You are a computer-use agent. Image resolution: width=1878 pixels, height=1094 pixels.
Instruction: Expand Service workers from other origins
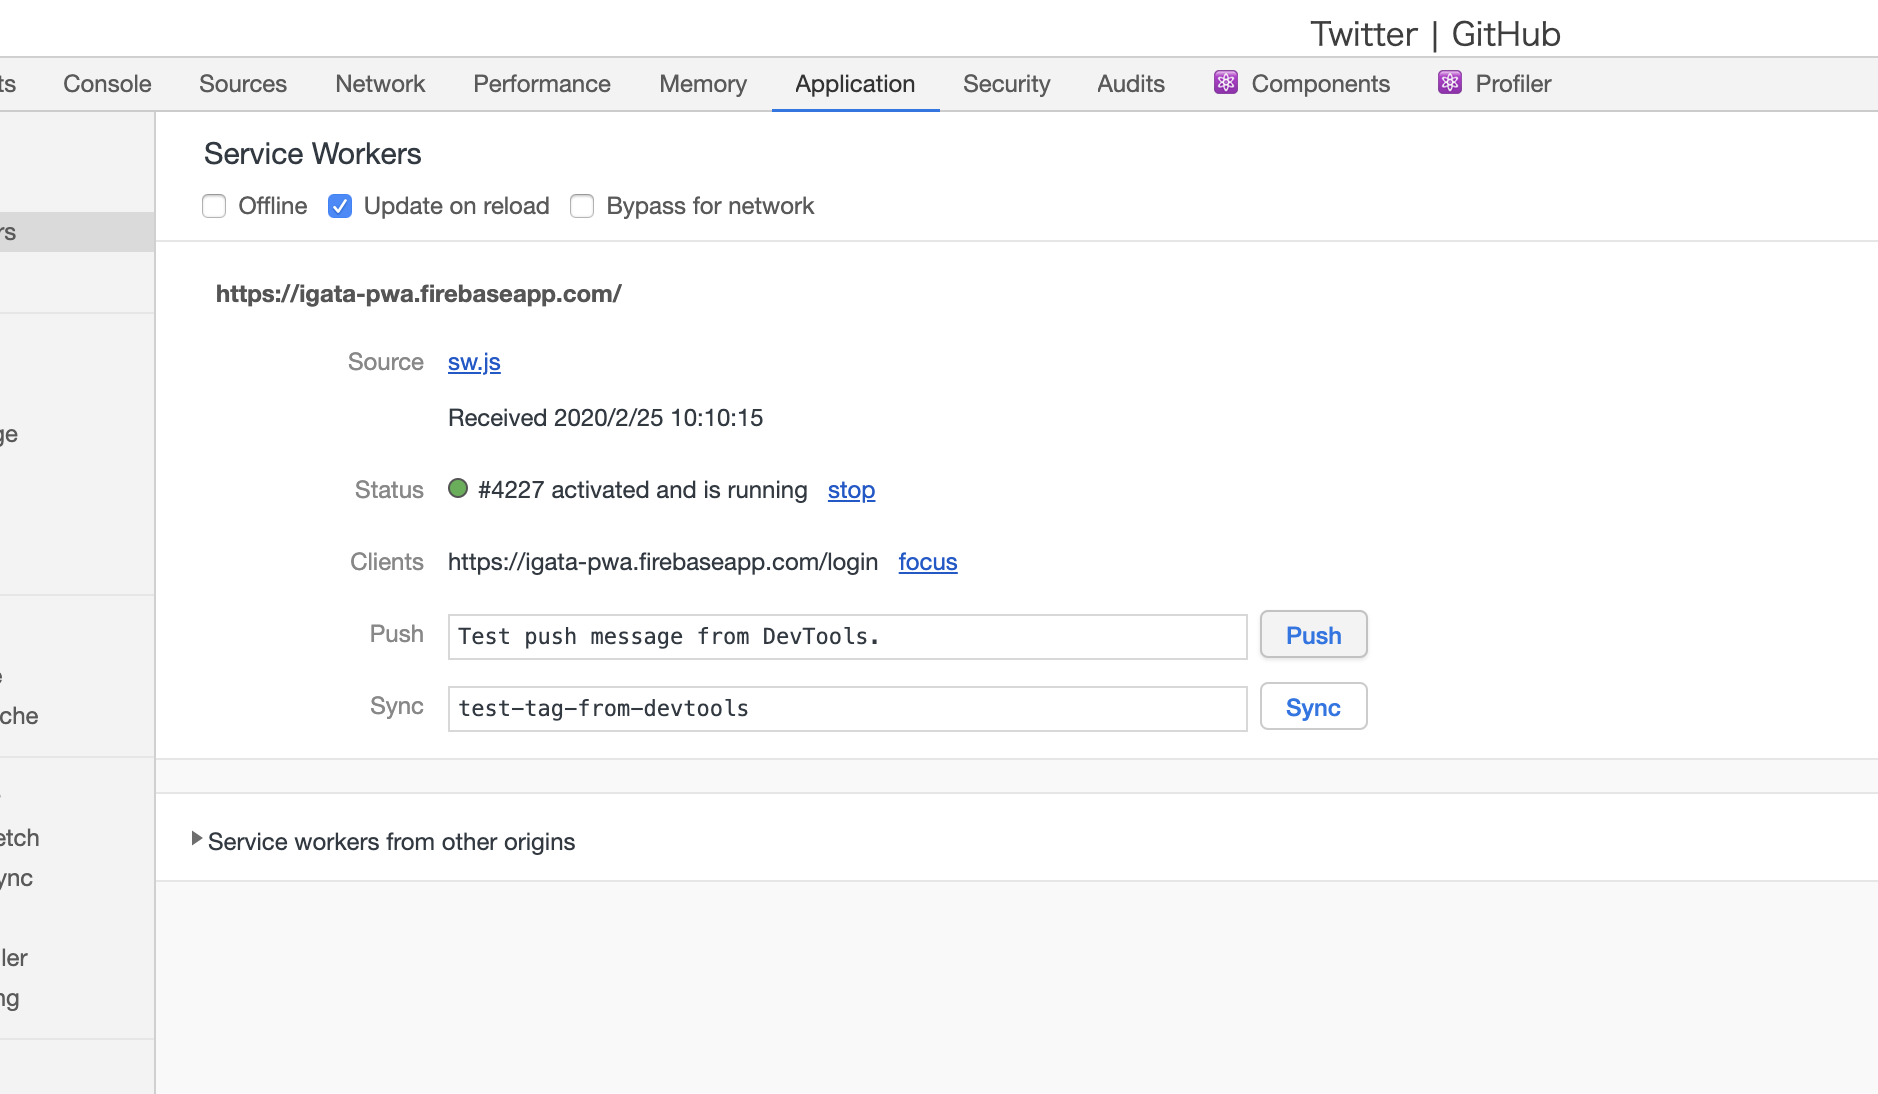coord(383,842)
